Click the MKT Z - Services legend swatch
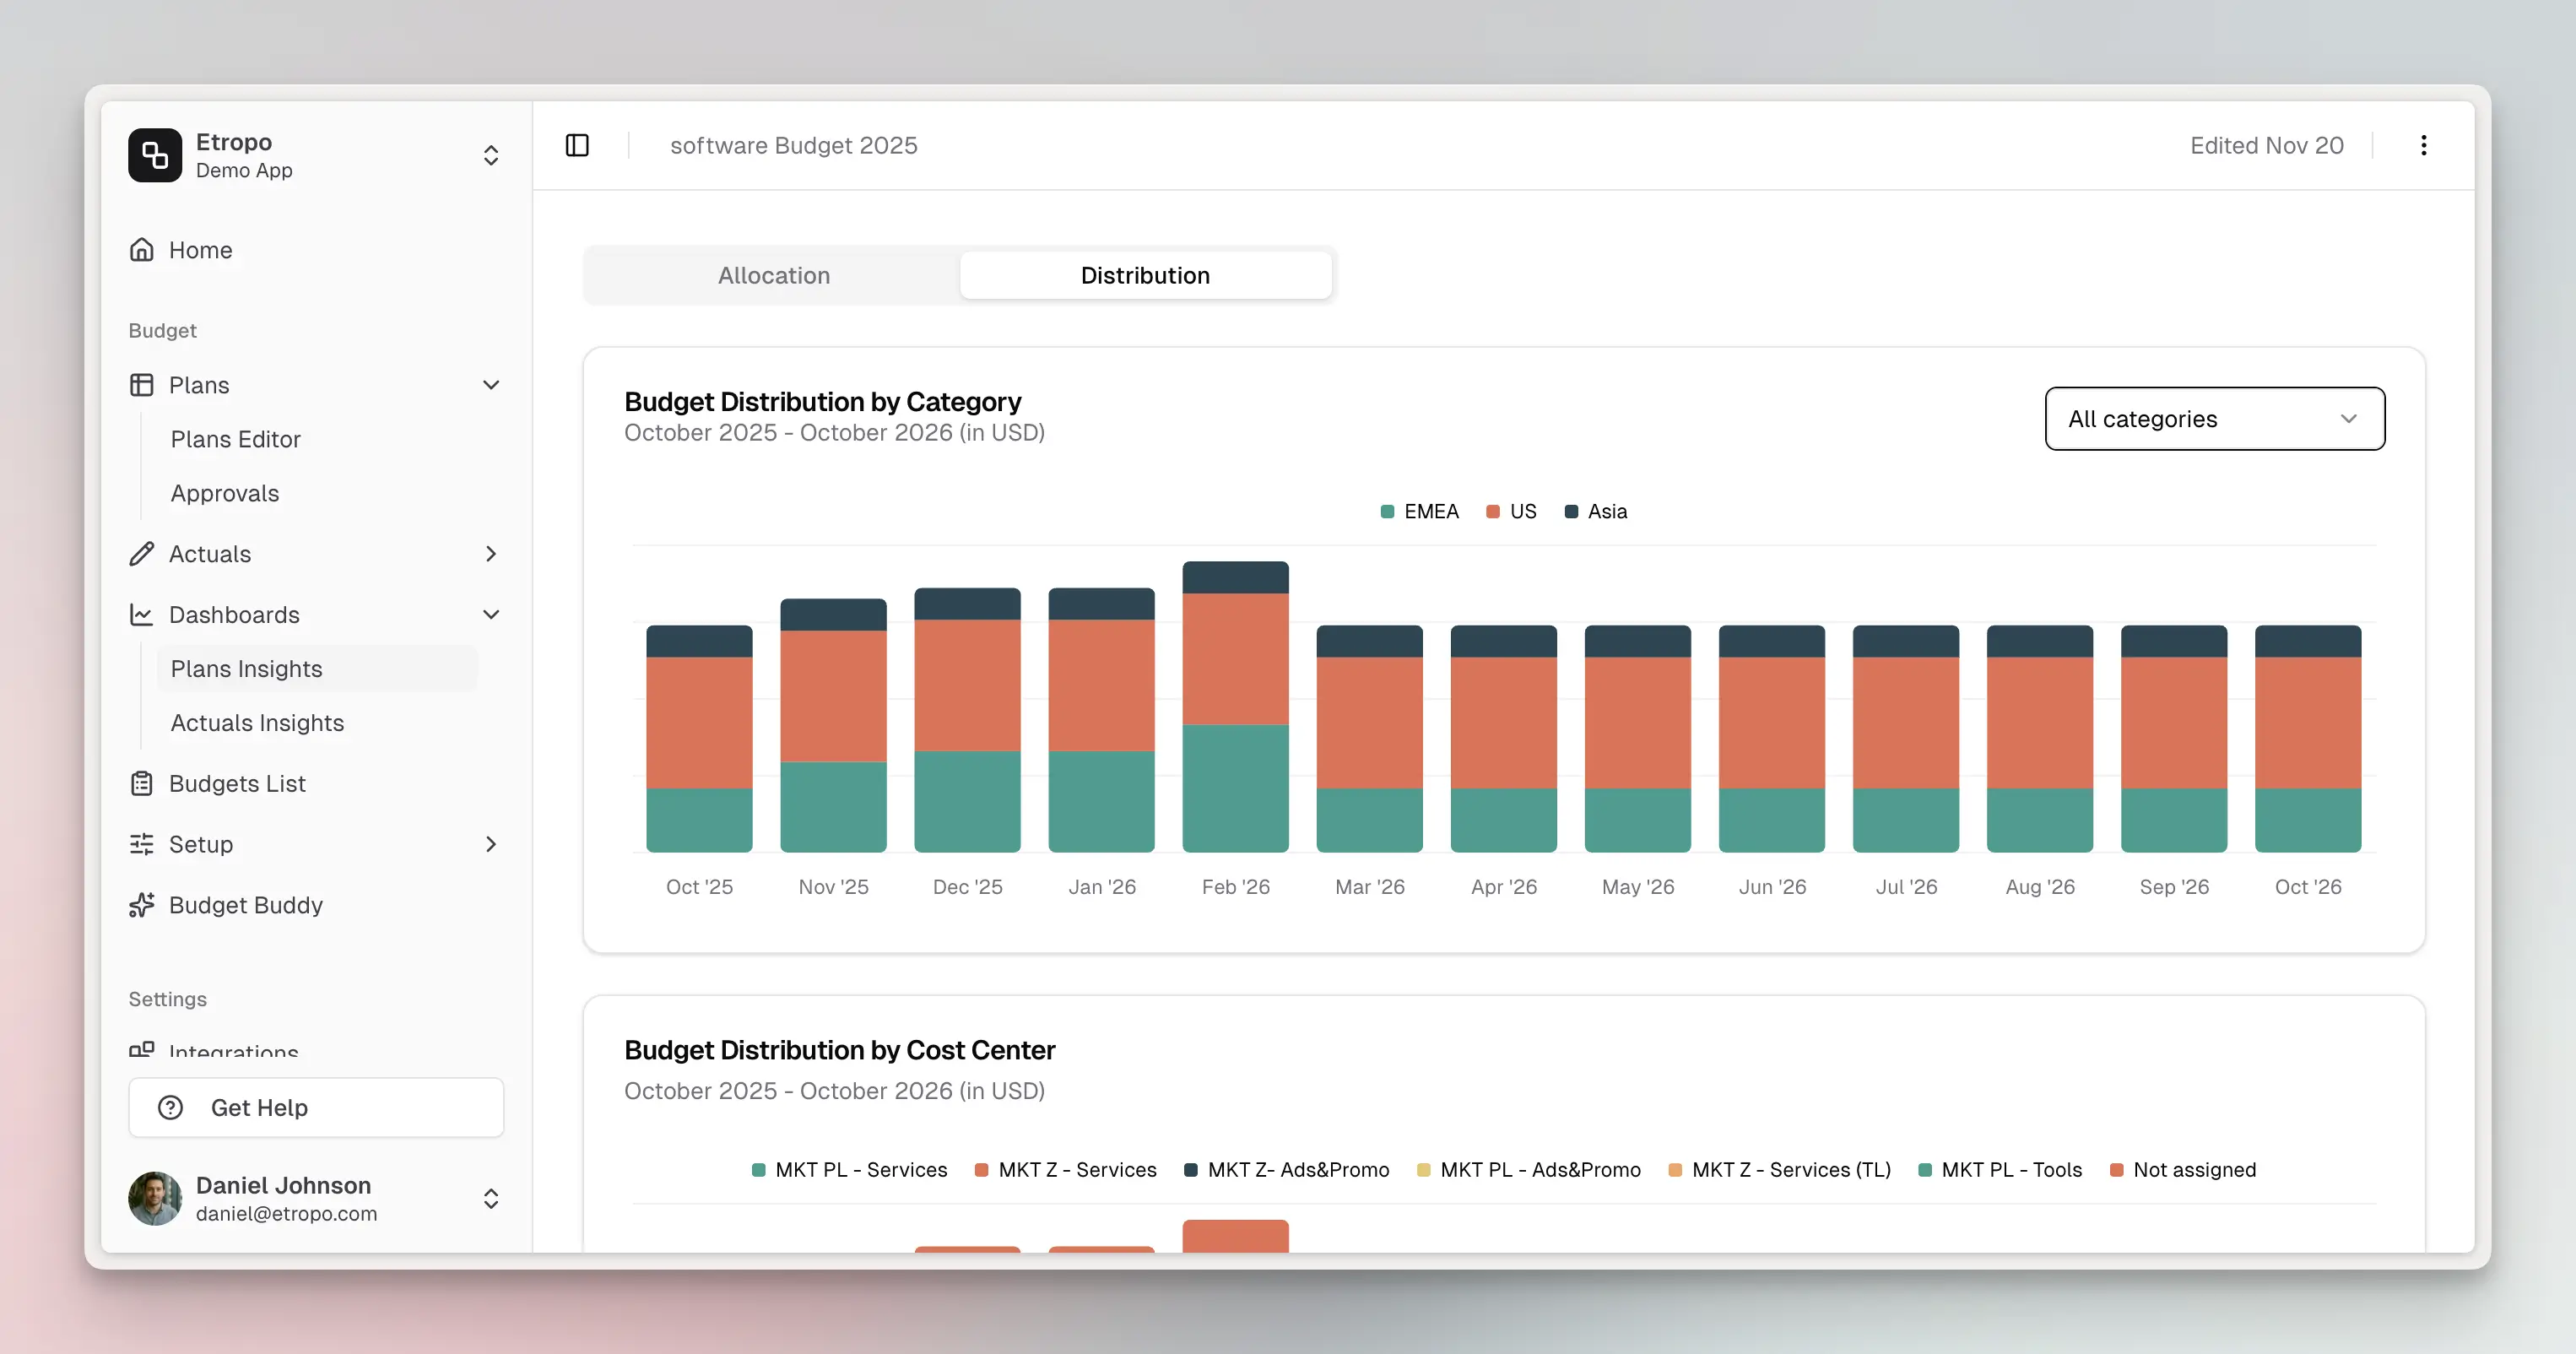The height and width of the screenshot is (1354, 2576). [x=982, y=1170]
